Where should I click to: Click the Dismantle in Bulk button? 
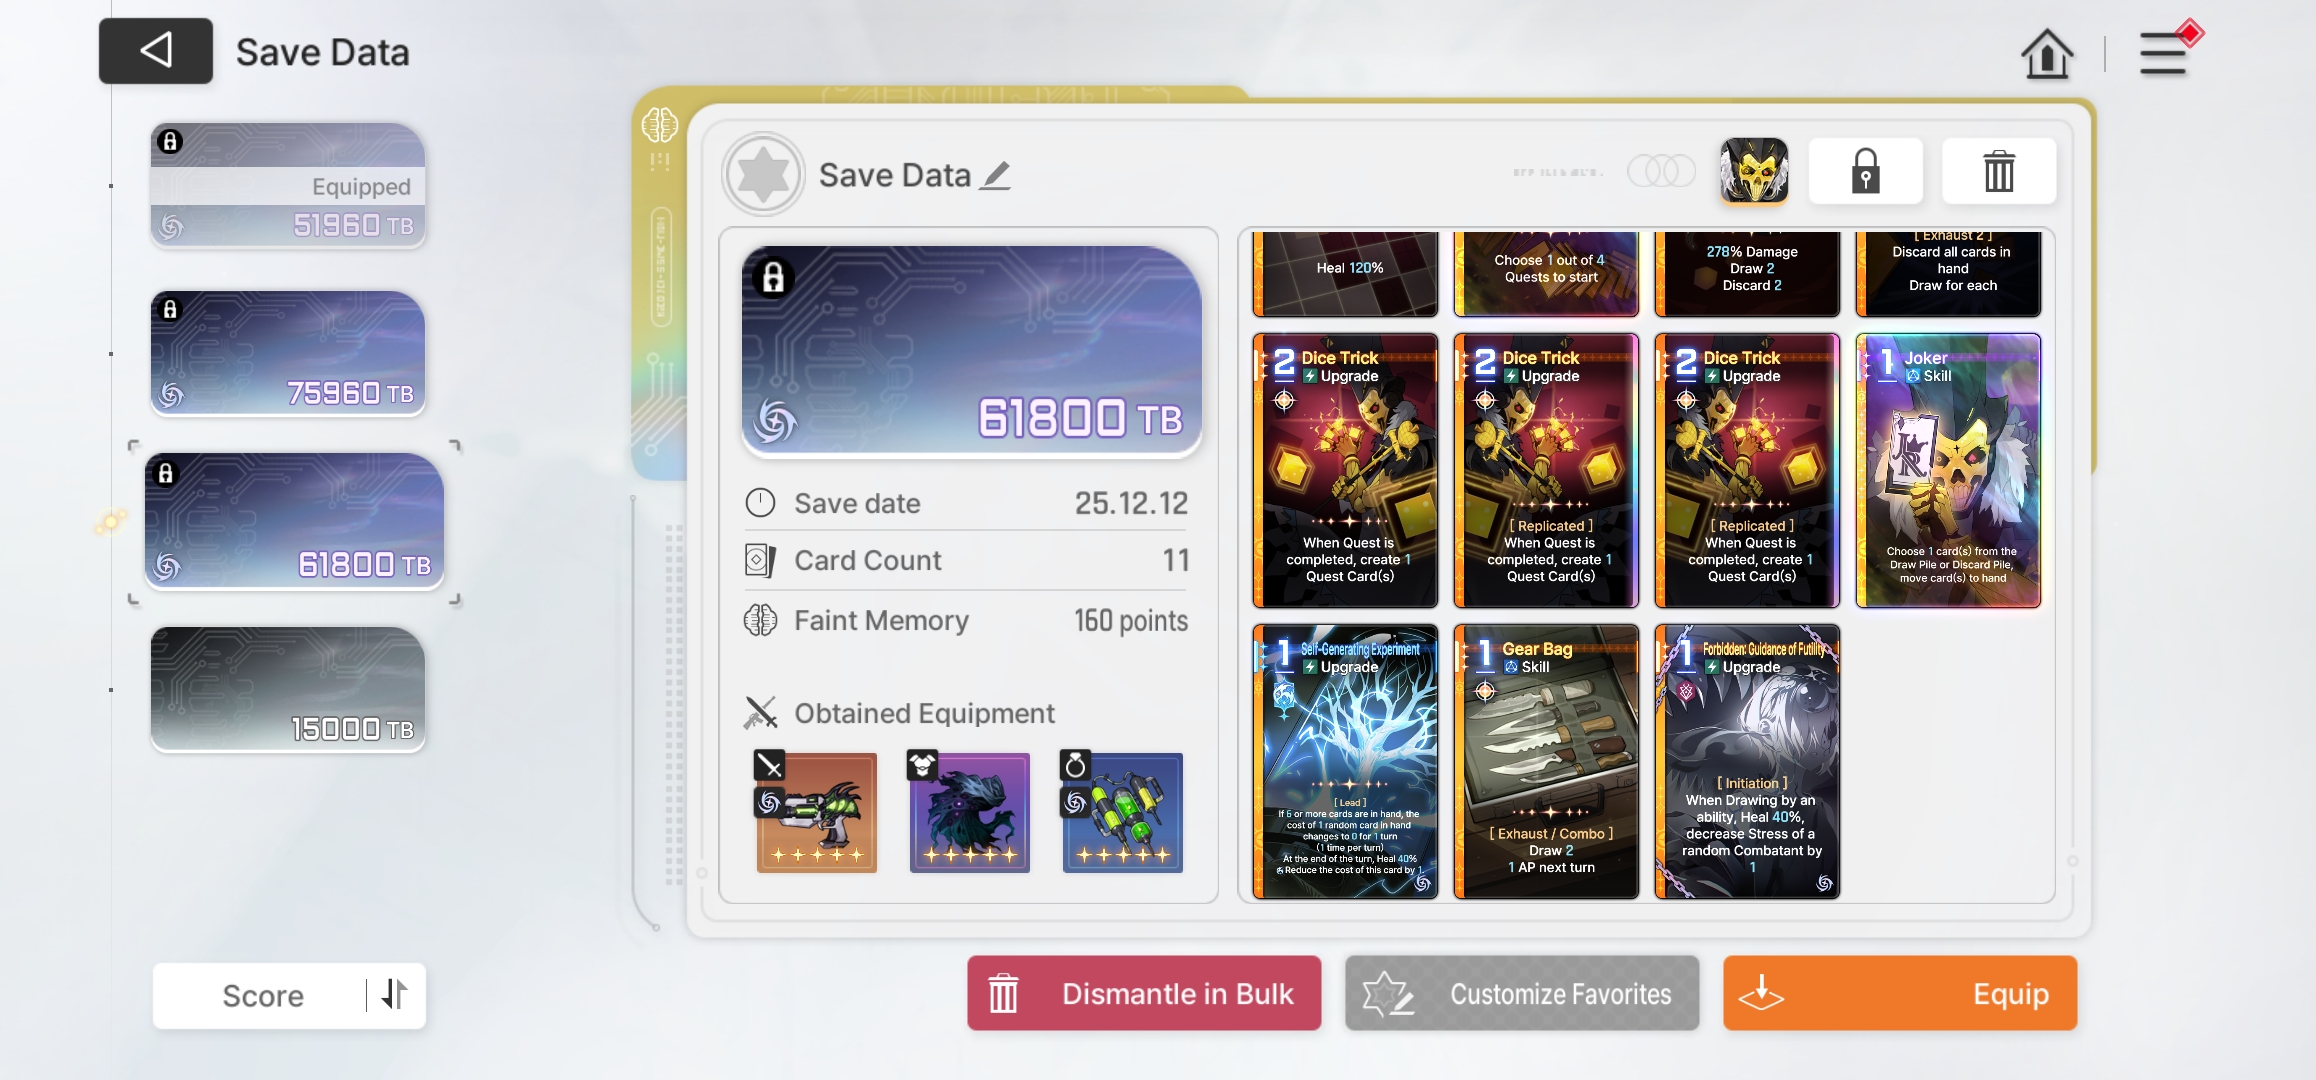(x=1144, y=993)
